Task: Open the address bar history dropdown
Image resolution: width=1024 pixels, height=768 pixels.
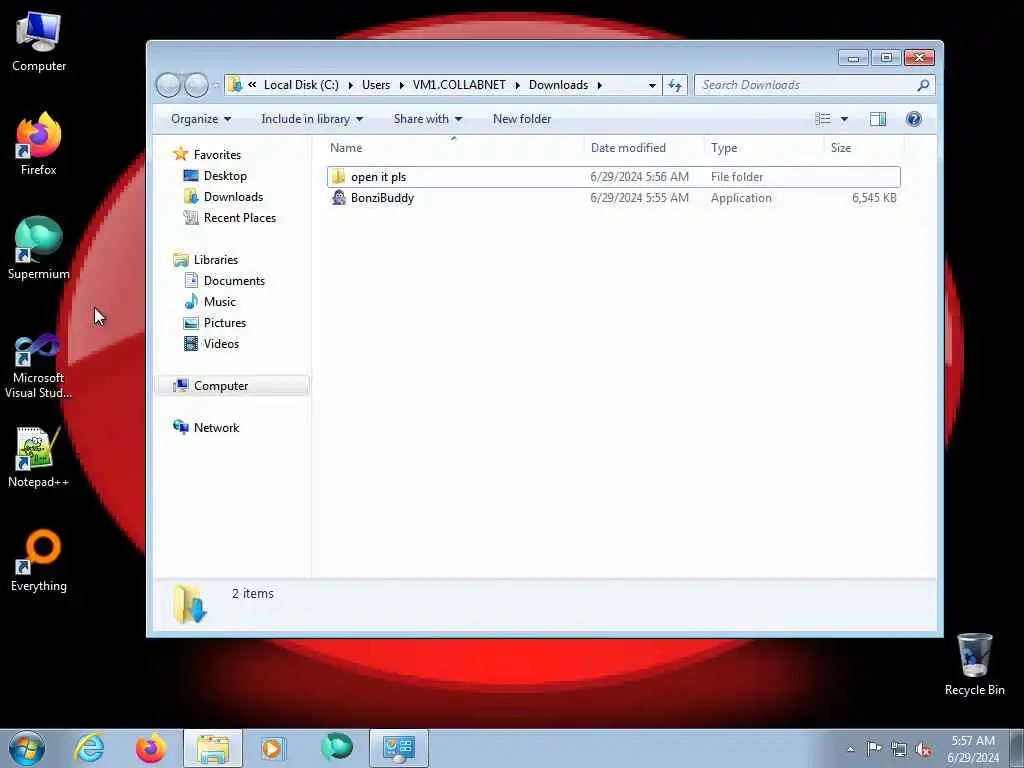Action: pyautogui.click(x=652, y=86)
